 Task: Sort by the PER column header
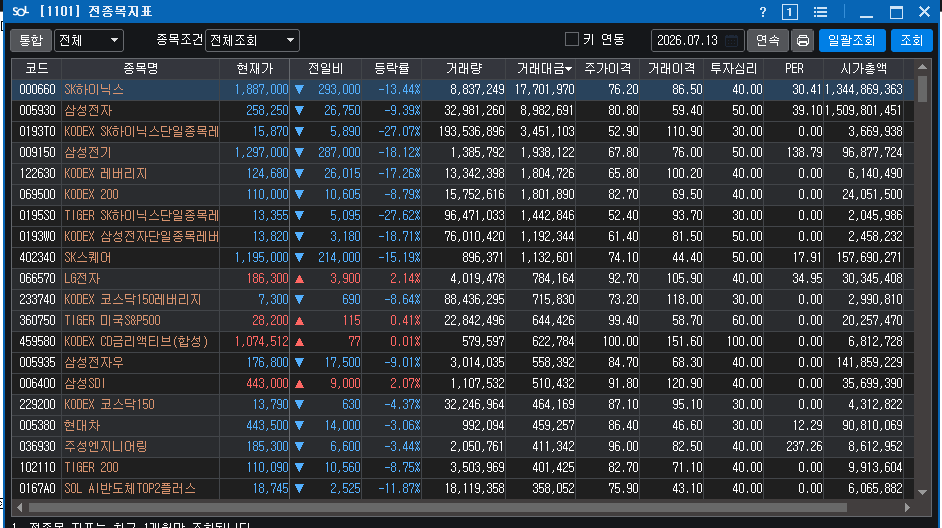(794, 68)
